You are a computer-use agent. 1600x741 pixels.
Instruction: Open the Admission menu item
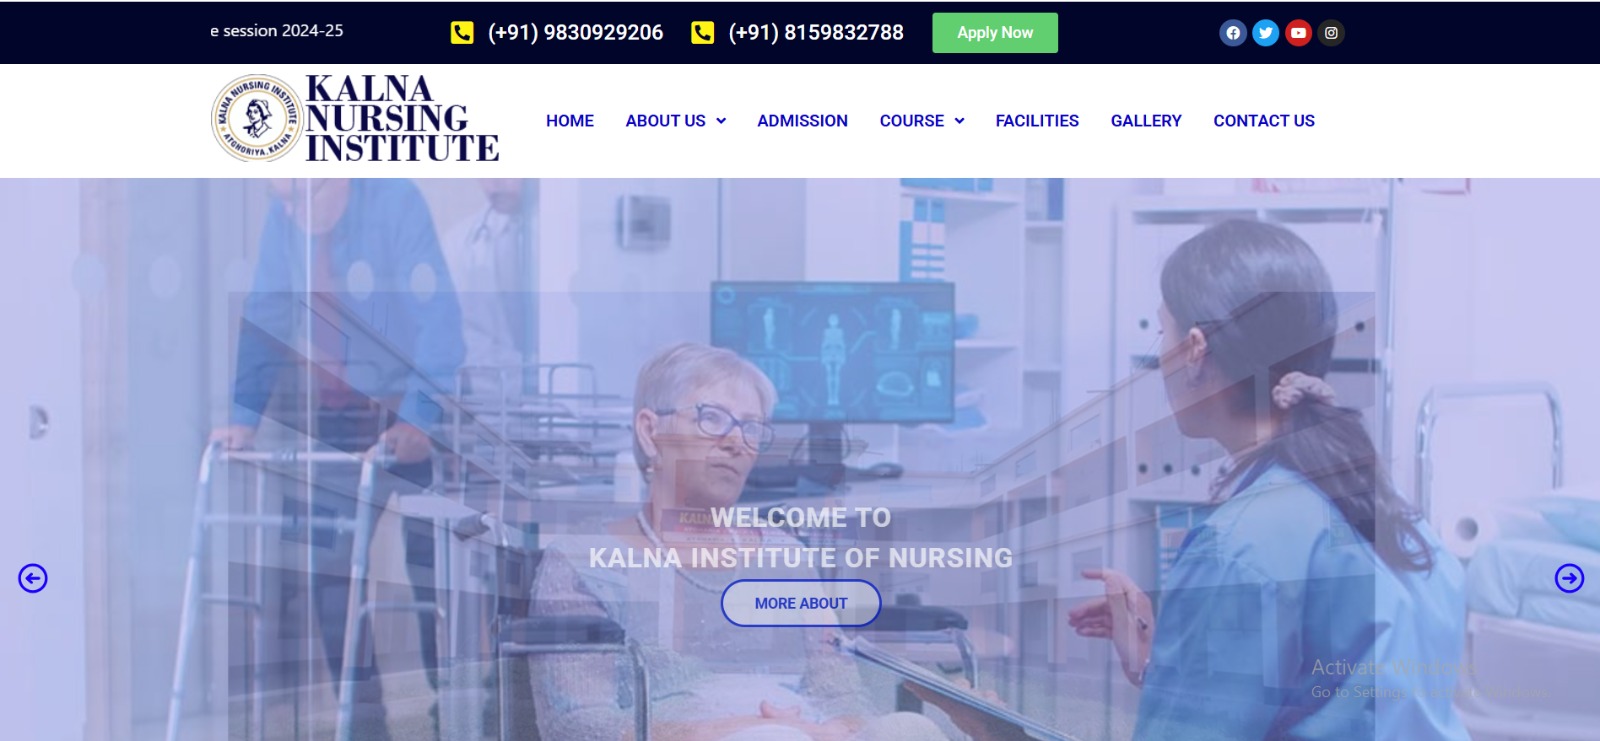click(802, 121)
